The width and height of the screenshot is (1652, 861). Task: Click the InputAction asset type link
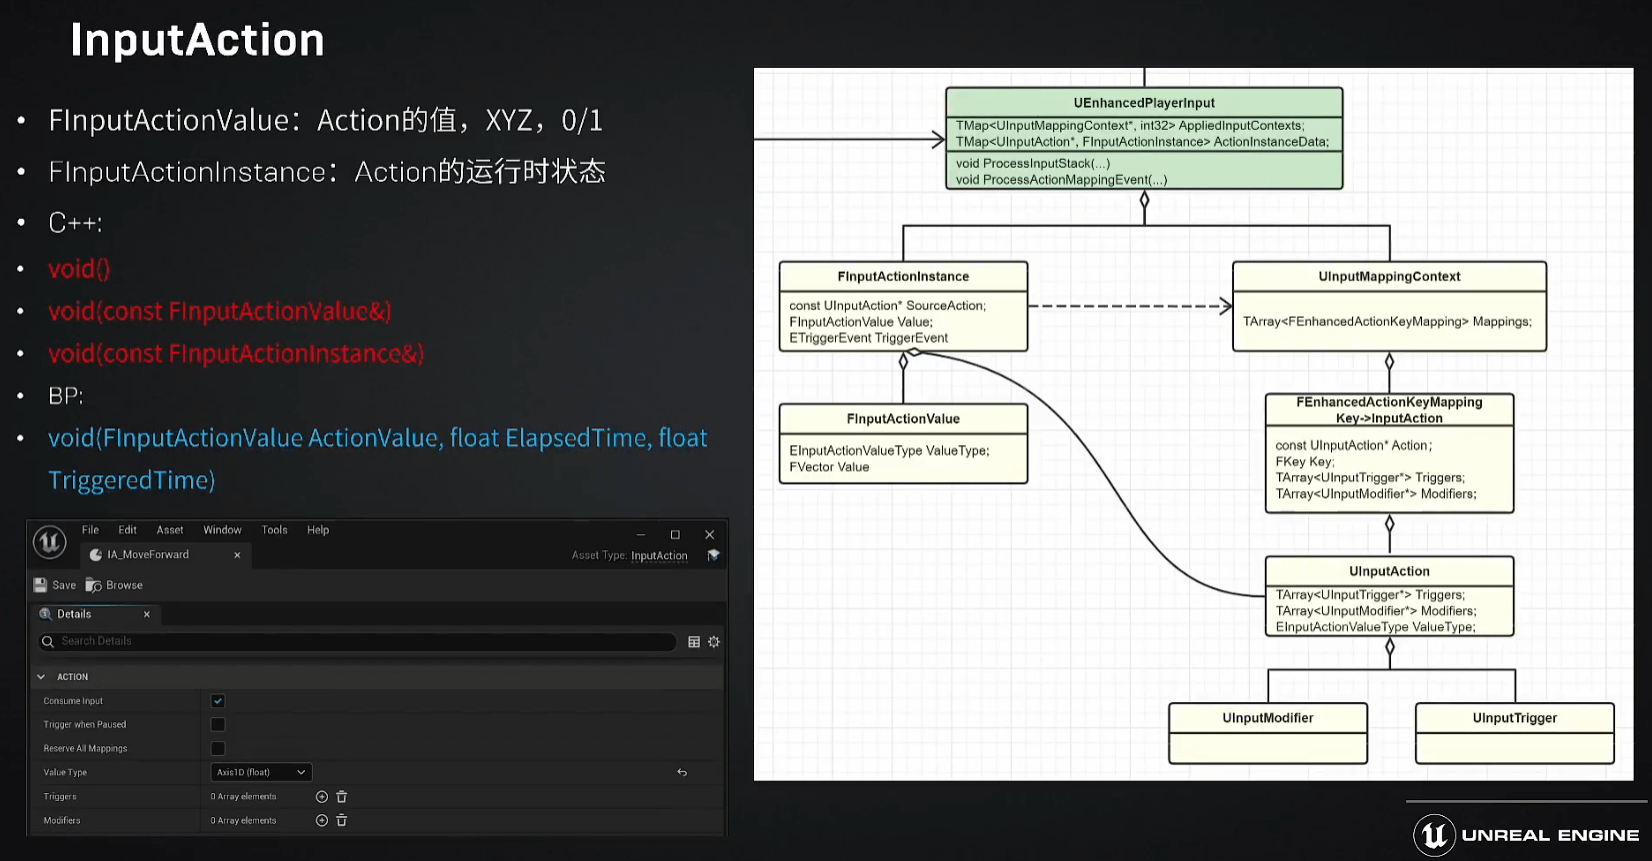659,556
